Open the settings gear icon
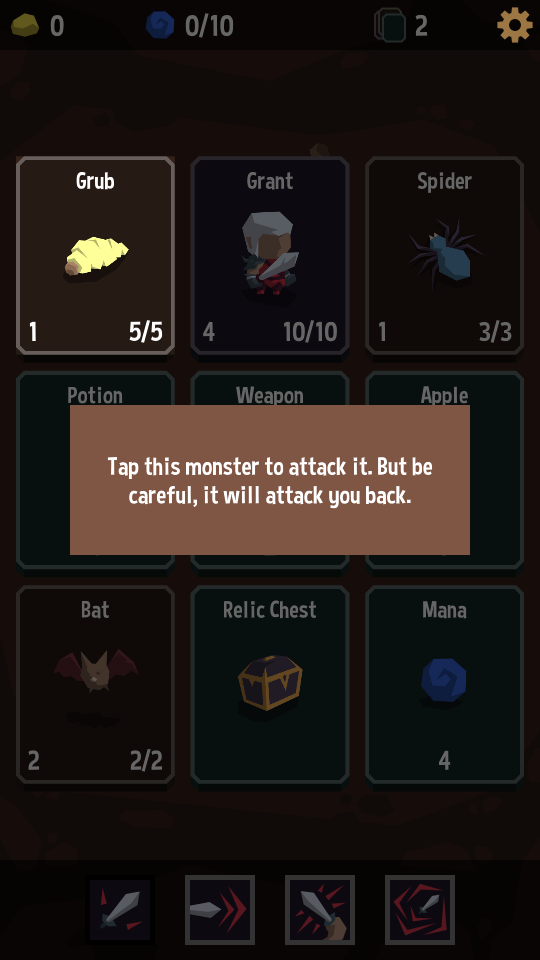Screen dimensions: 540x960 tap(514, 25)
